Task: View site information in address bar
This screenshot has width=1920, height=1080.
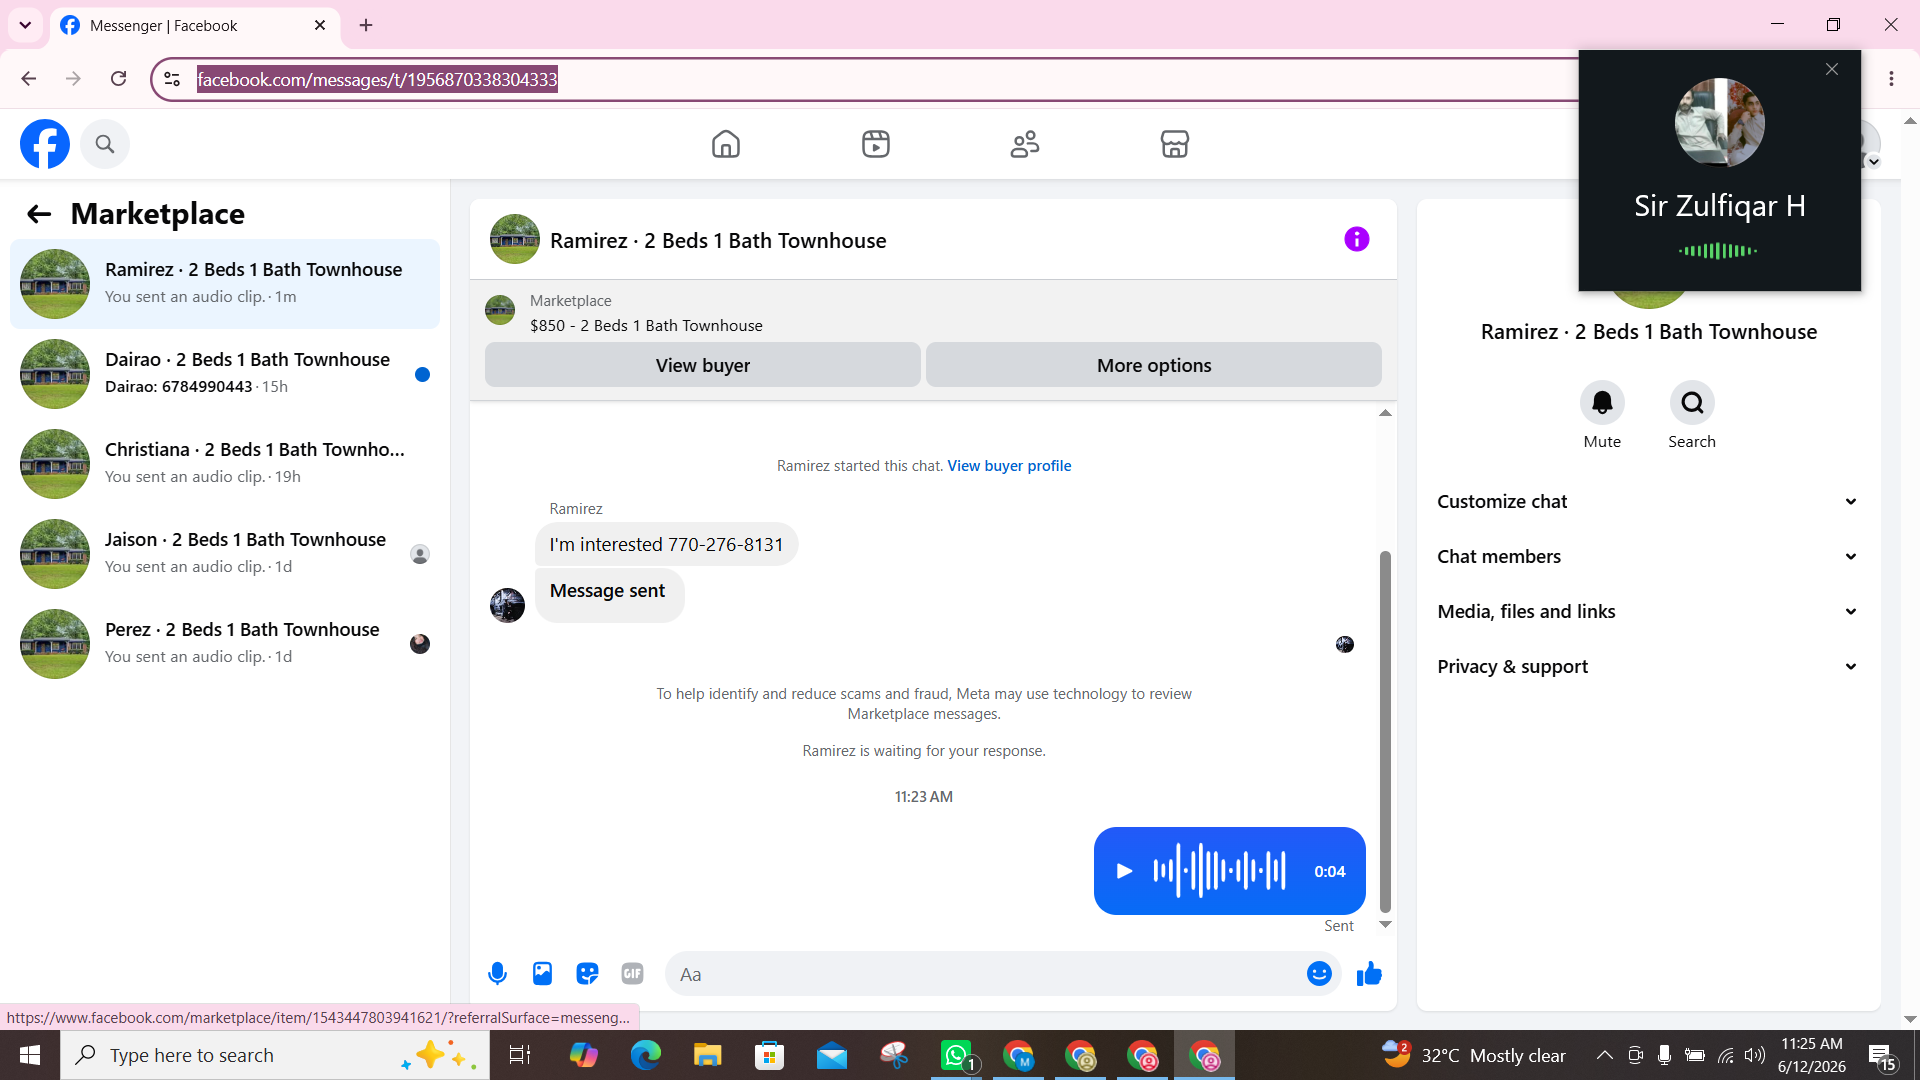Action: [x=172, y=79]
